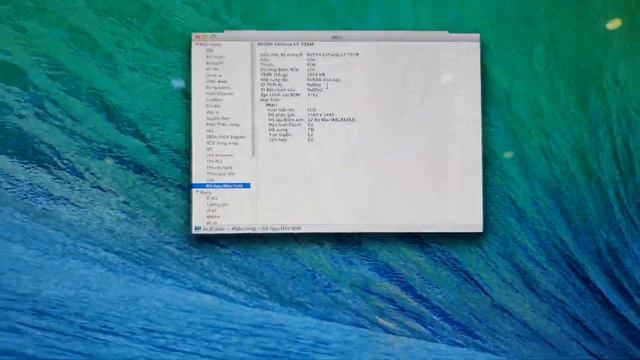Select Tường lửa under the Mạng section
The height and width of the screenshot is (360, 640).
[217, 204]
